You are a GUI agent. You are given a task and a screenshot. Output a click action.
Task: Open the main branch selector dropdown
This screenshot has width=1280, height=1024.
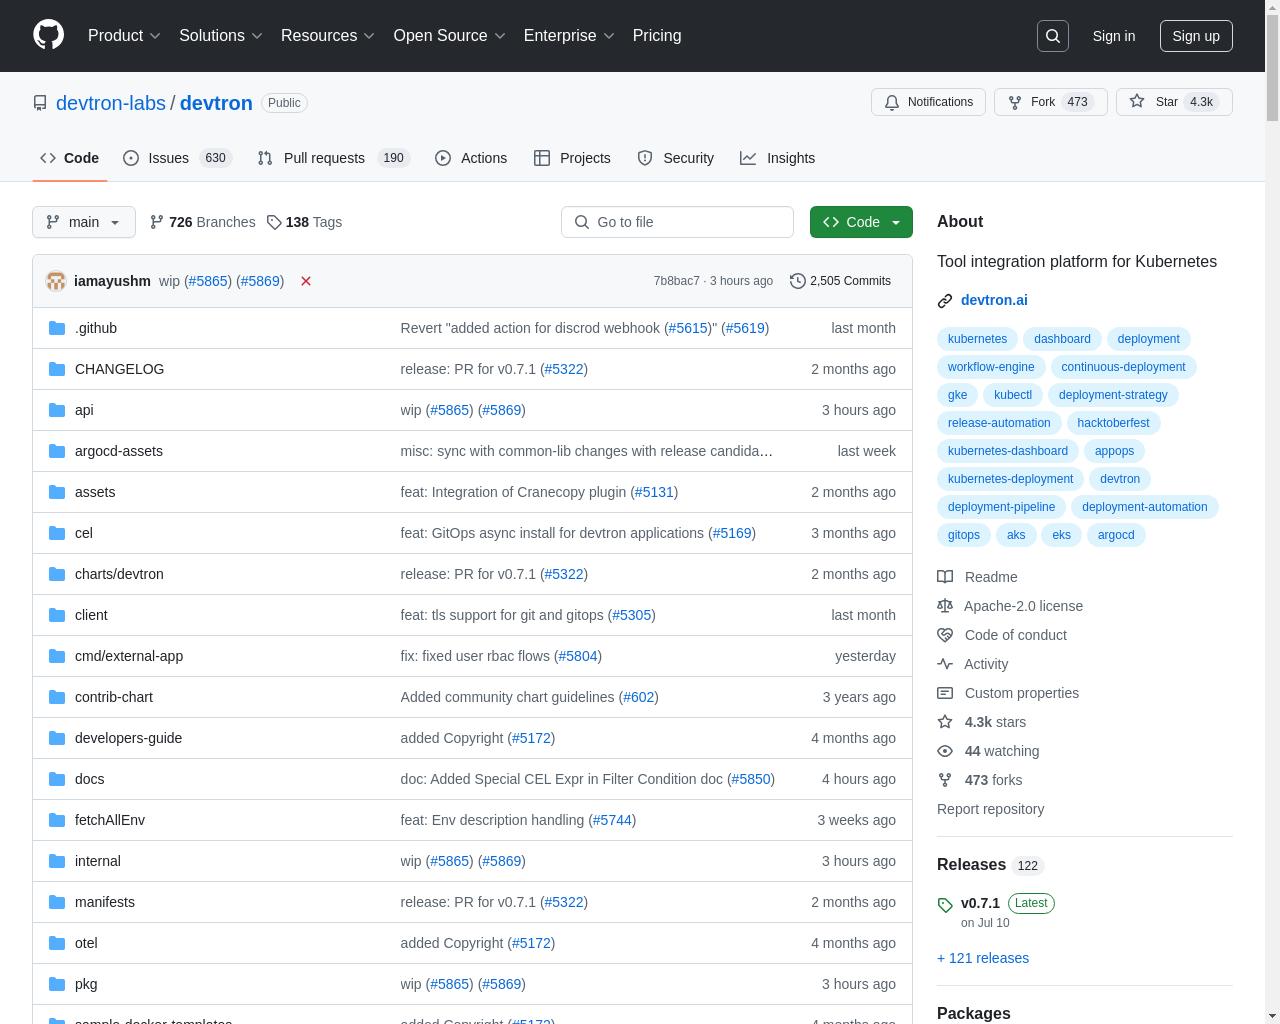pos(84,222)
